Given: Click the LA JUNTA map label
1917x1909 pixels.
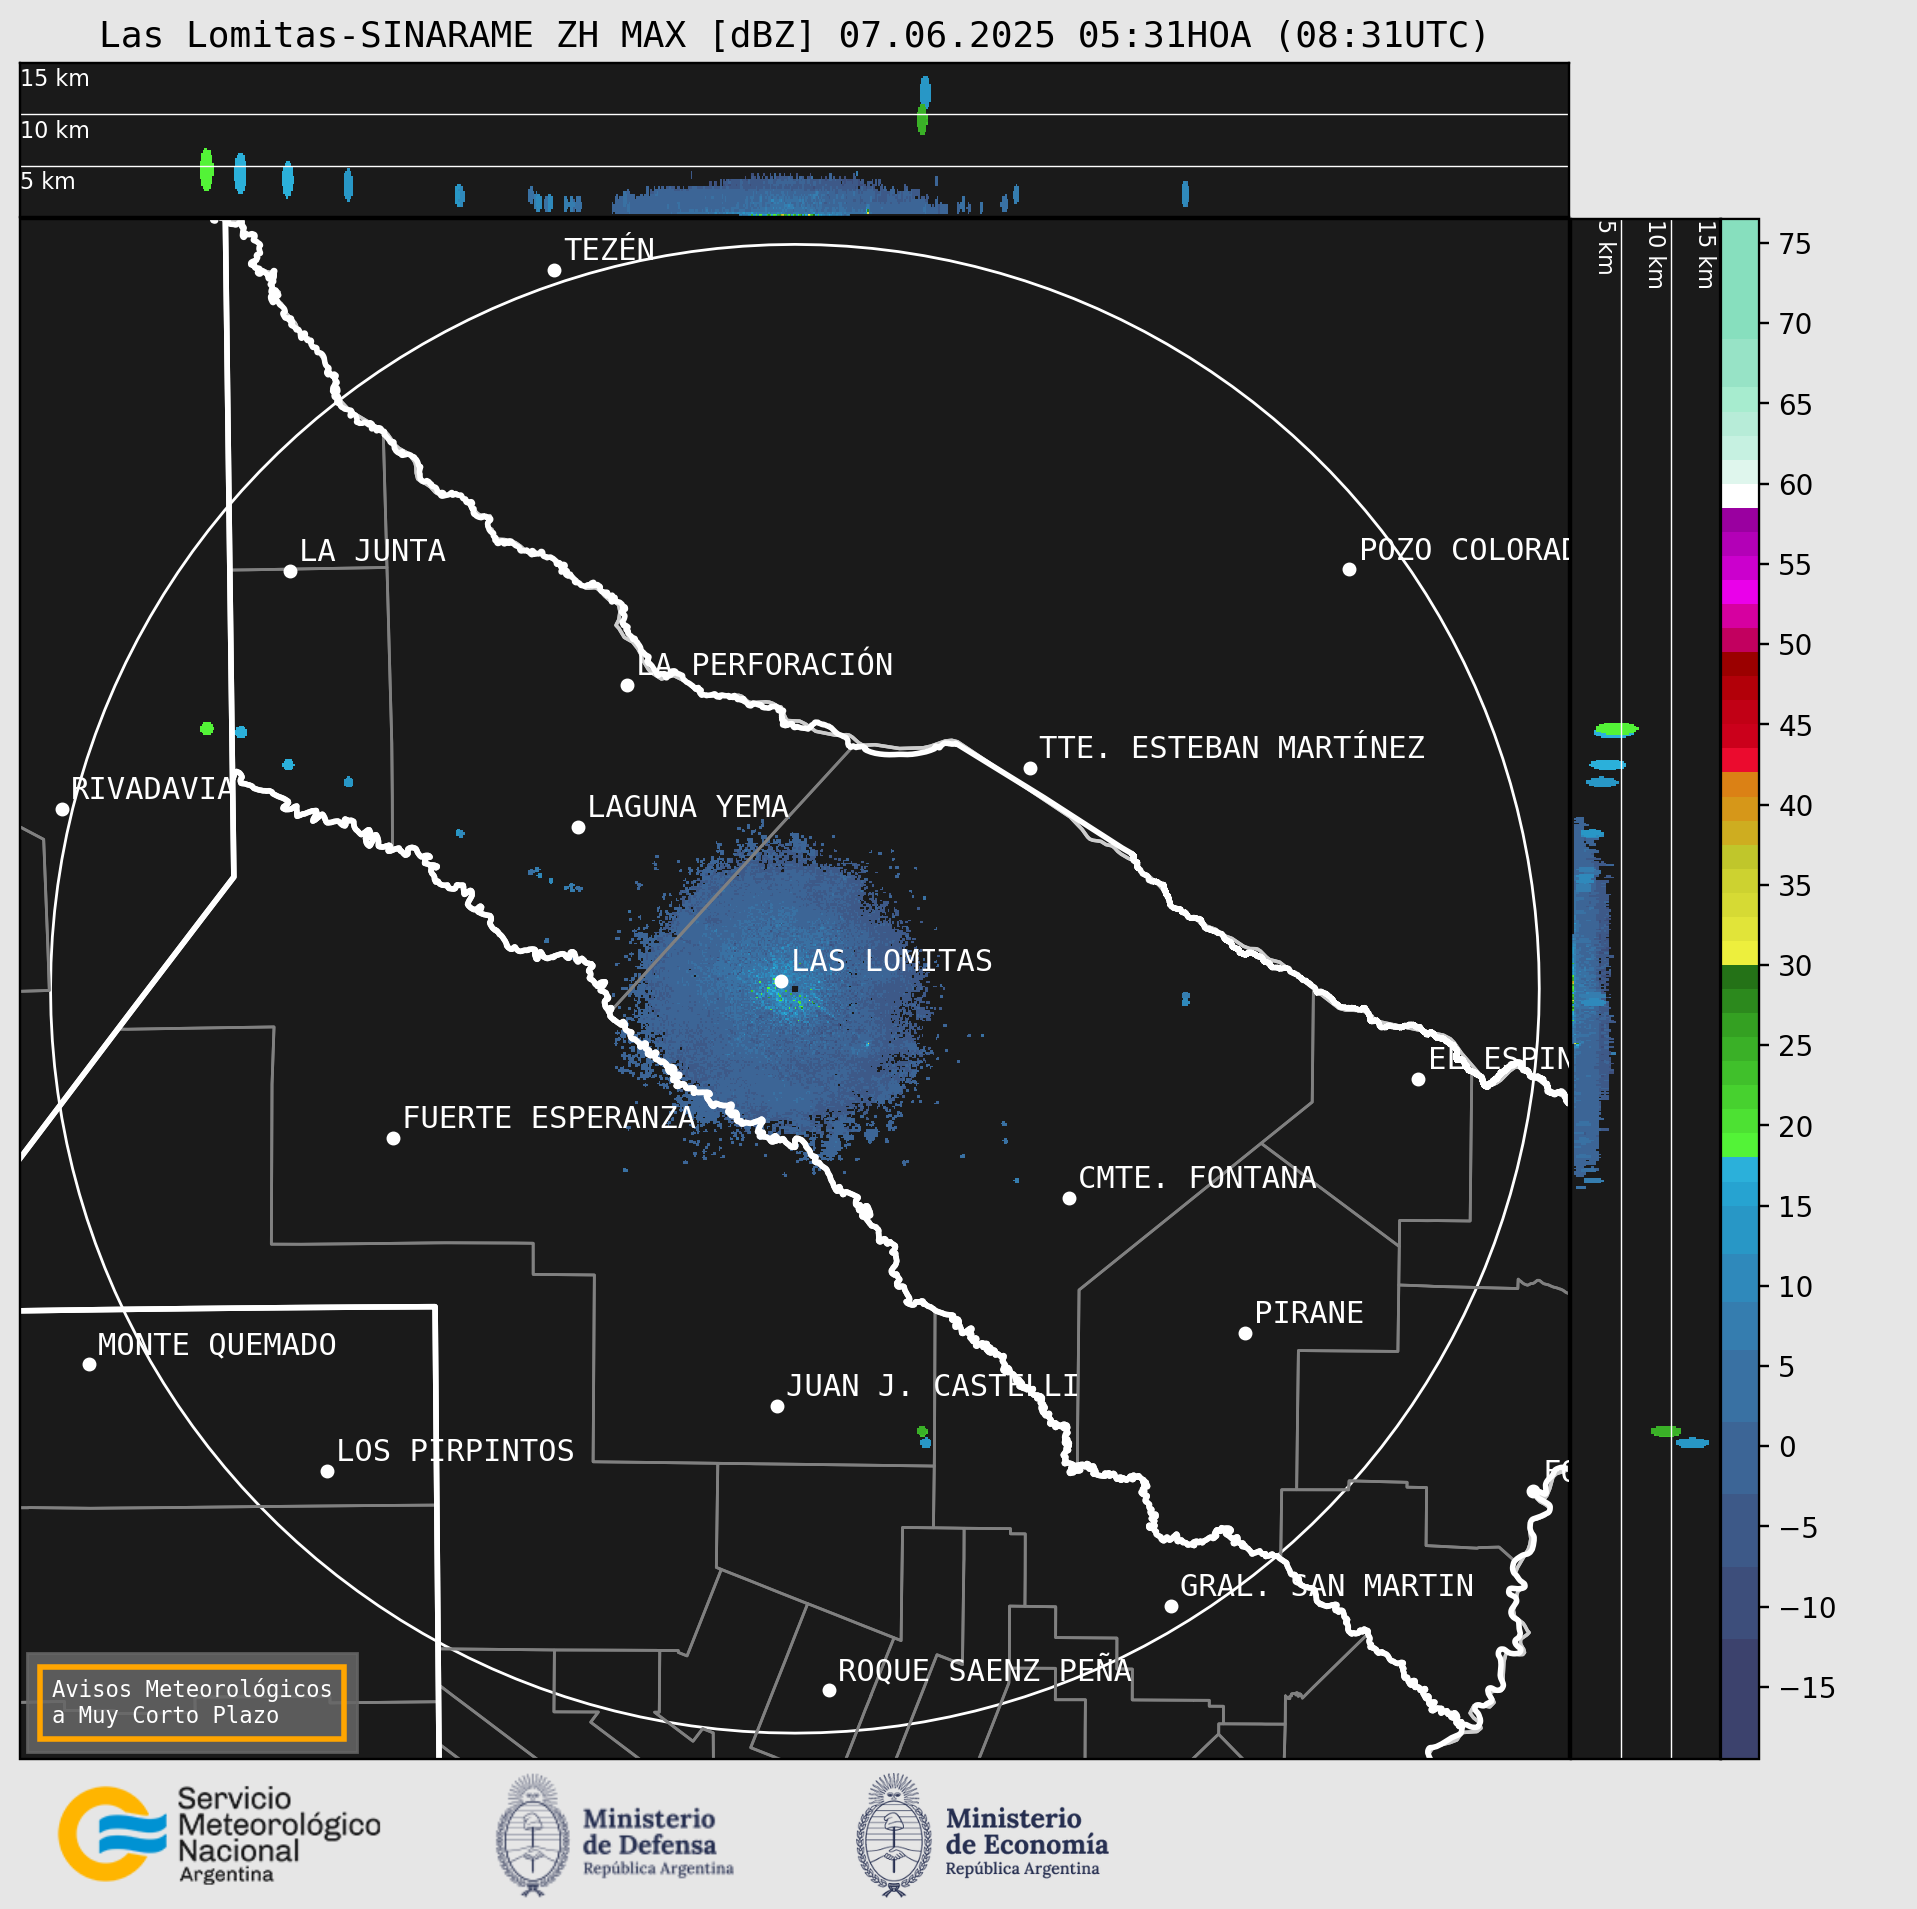Looking at the screenshot, I should 372,551.
